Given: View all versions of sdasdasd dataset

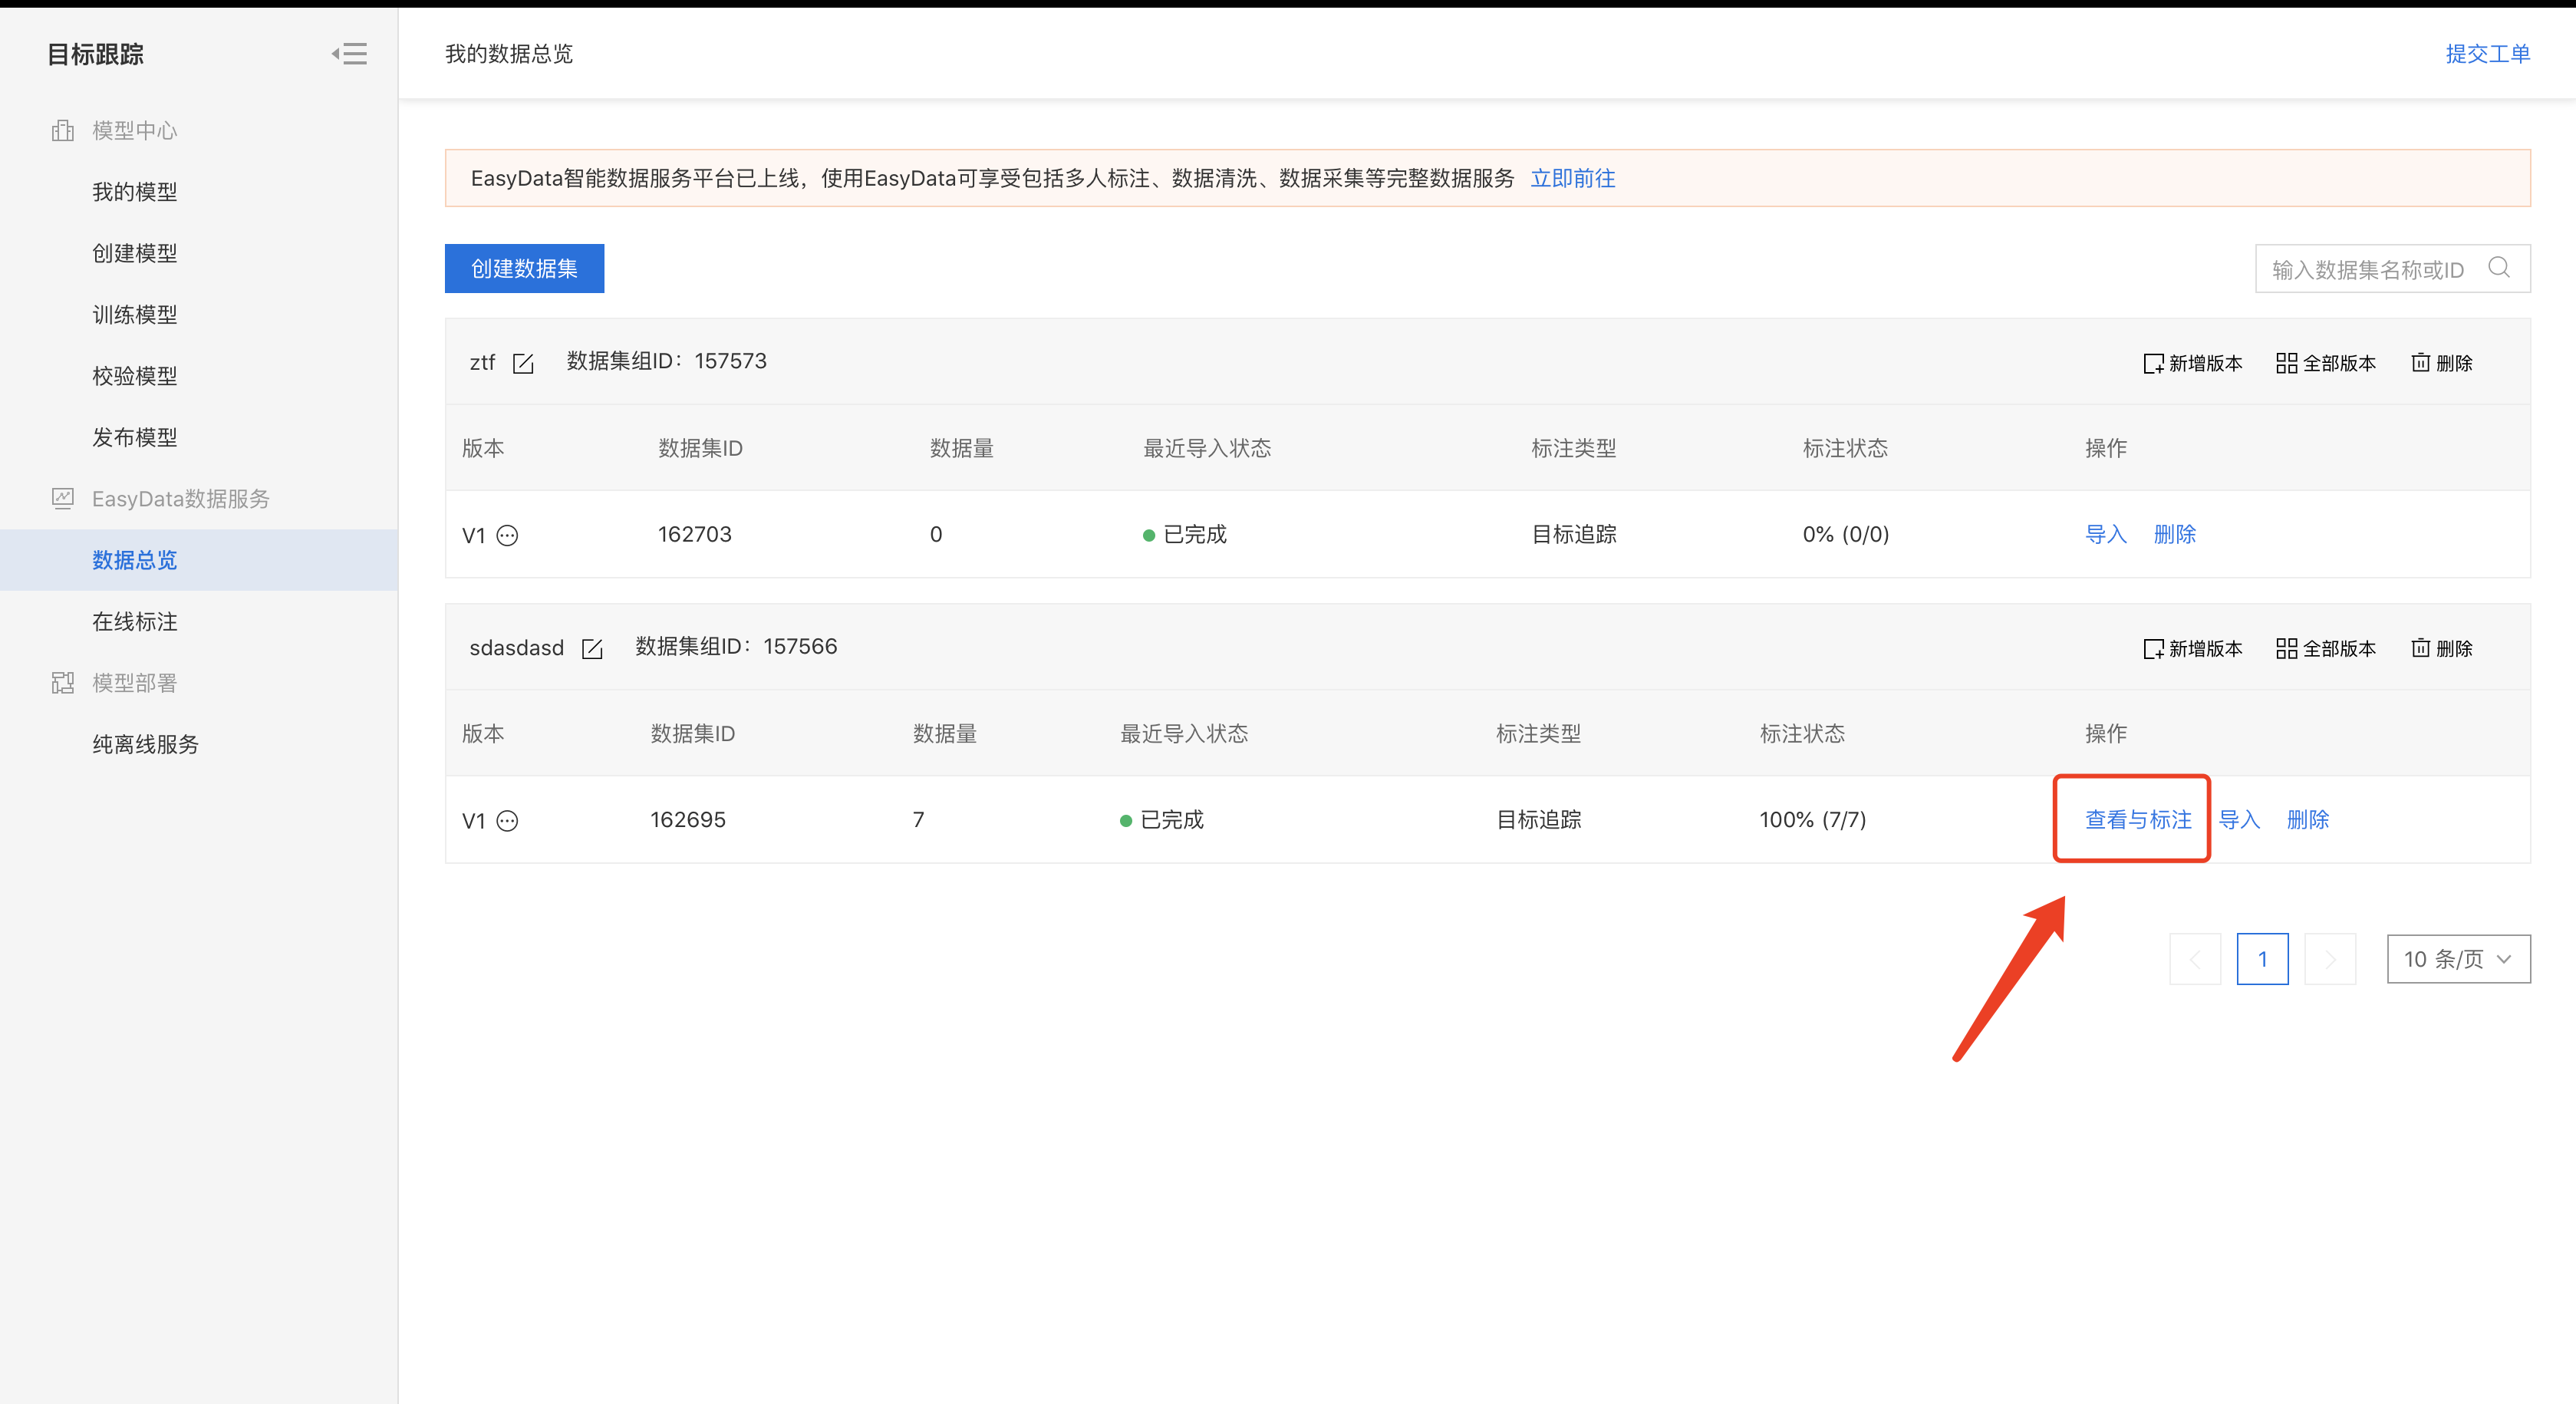Looking at the screenshot, I should pos(2326,649).
